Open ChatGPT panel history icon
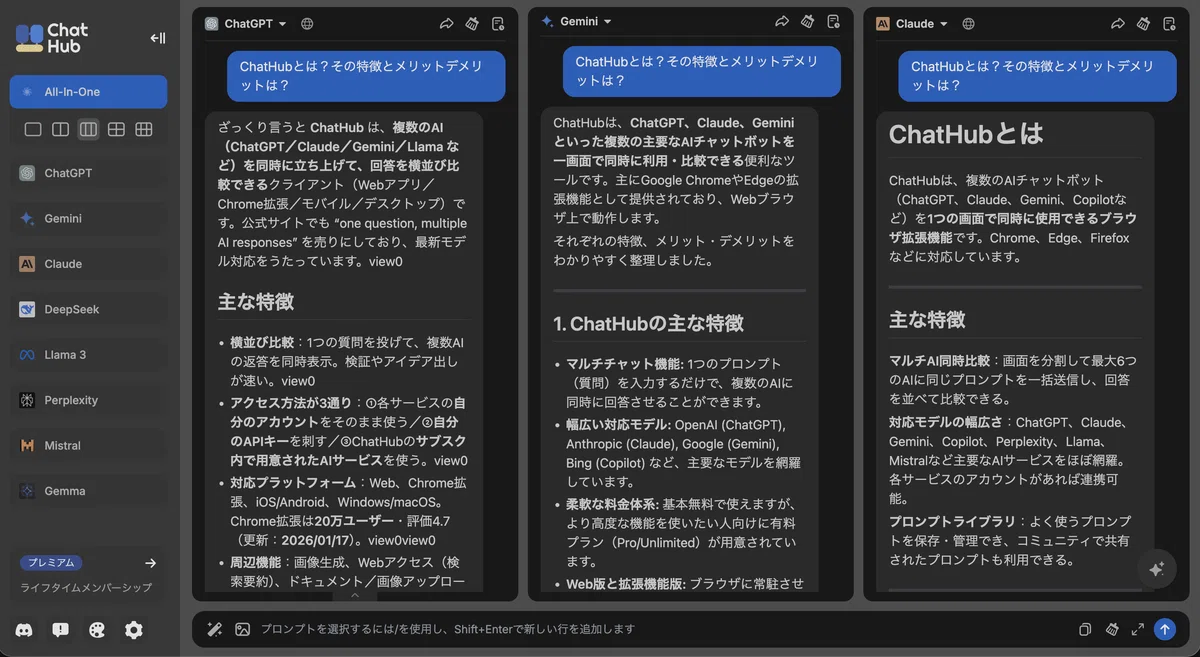 pos(498,23)
